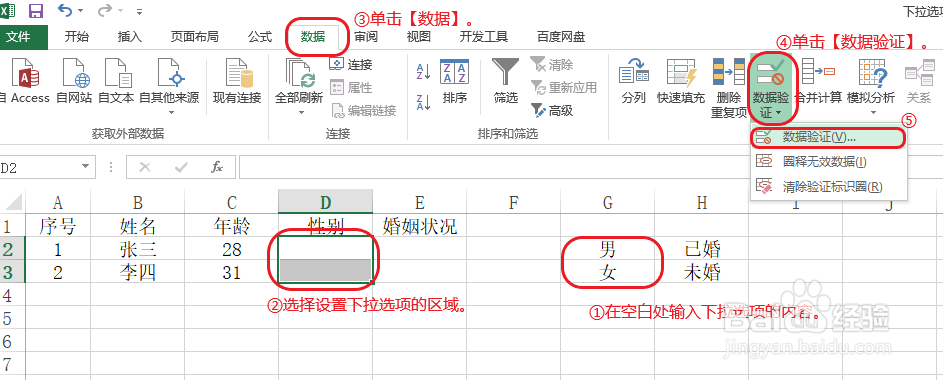Click the formula bar cancel X icon
The width and height of the screenshot is (943, 380).
[144, 167]
